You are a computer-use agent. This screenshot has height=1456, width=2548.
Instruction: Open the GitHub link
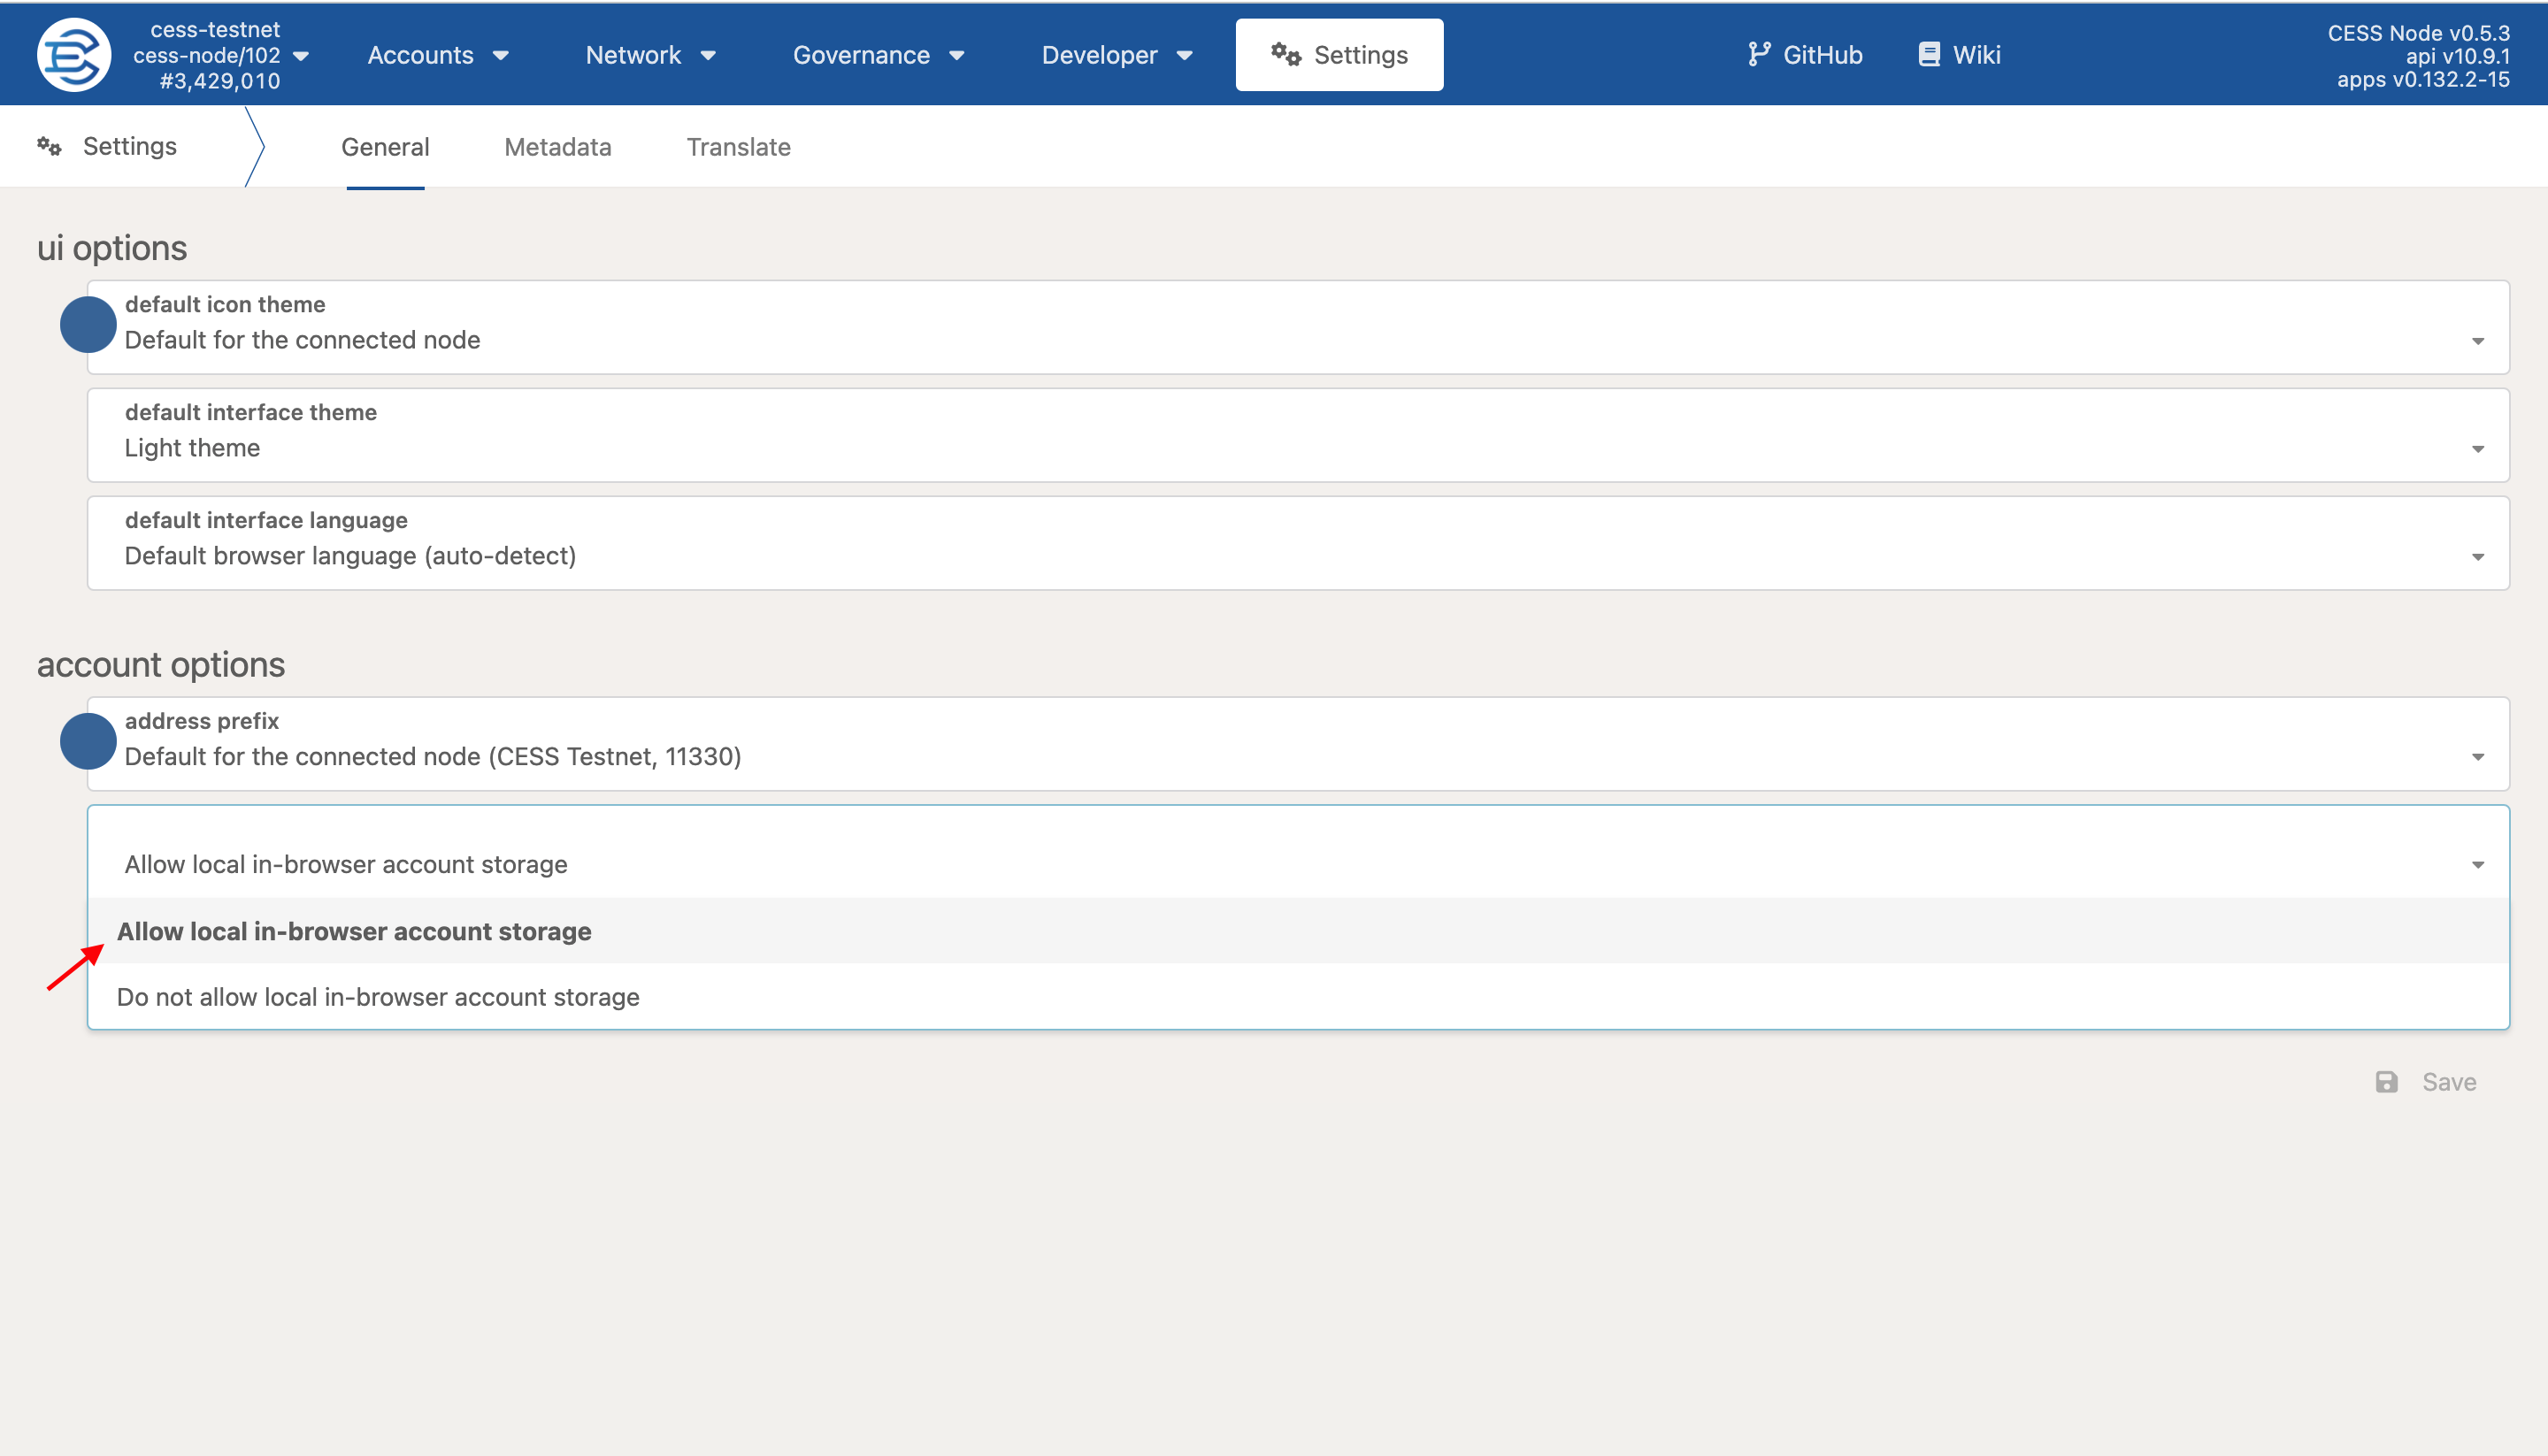1805,55
